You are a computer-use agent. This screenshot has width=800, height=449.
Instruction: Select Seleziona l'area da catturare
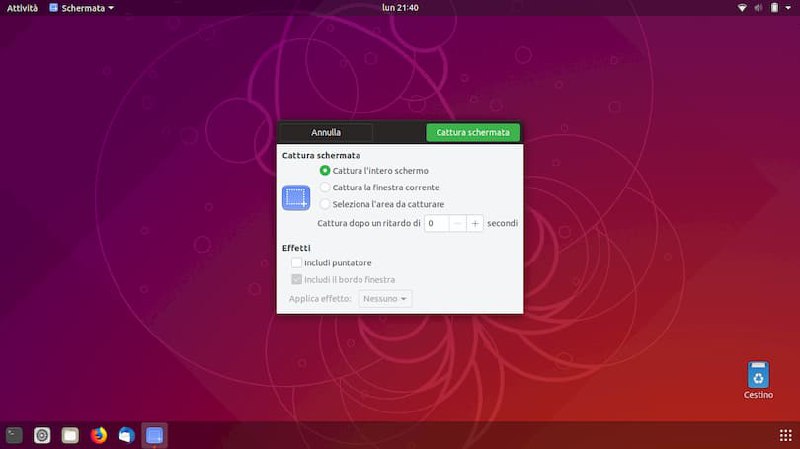tap(382, 204)
